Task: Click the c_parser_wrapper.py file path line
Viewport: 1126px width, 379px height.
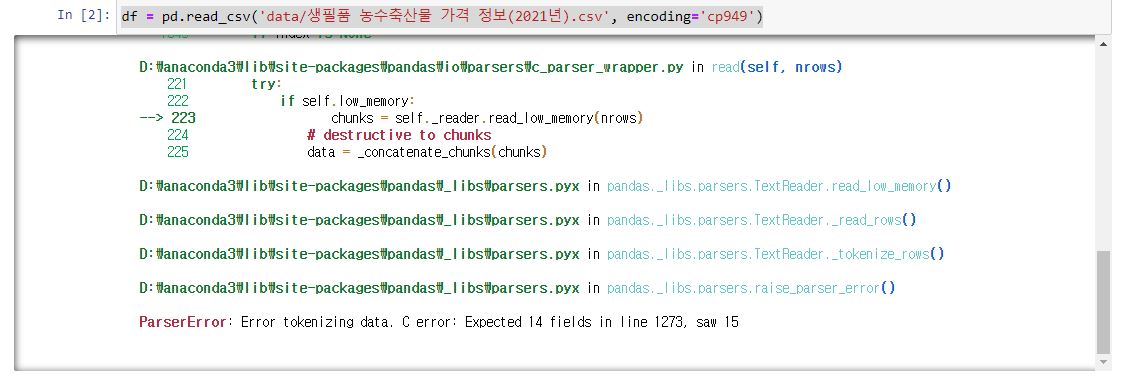Action: [x=490, y=67]
